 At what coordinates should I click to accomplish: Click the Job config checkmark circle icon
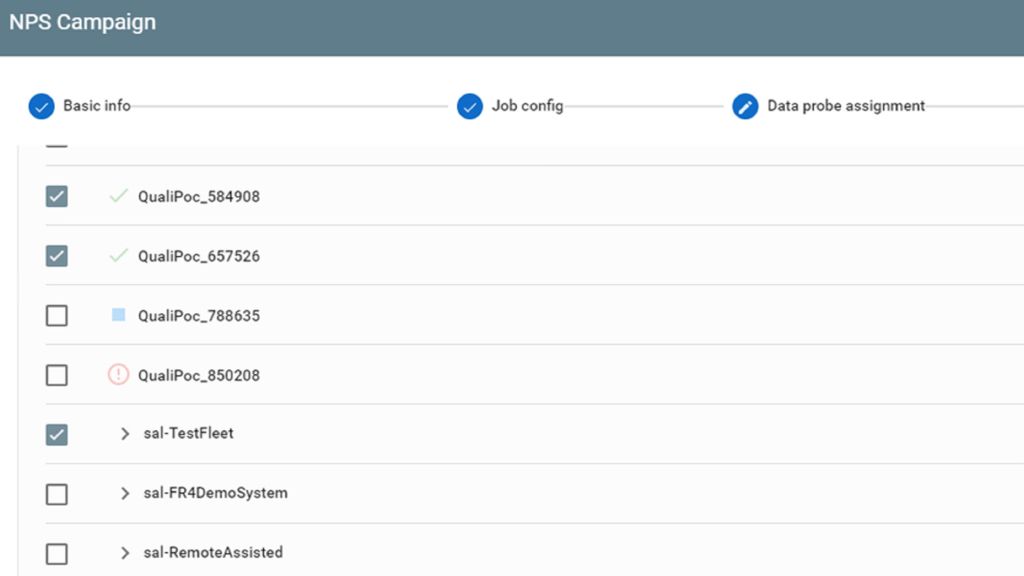[470, 106]
